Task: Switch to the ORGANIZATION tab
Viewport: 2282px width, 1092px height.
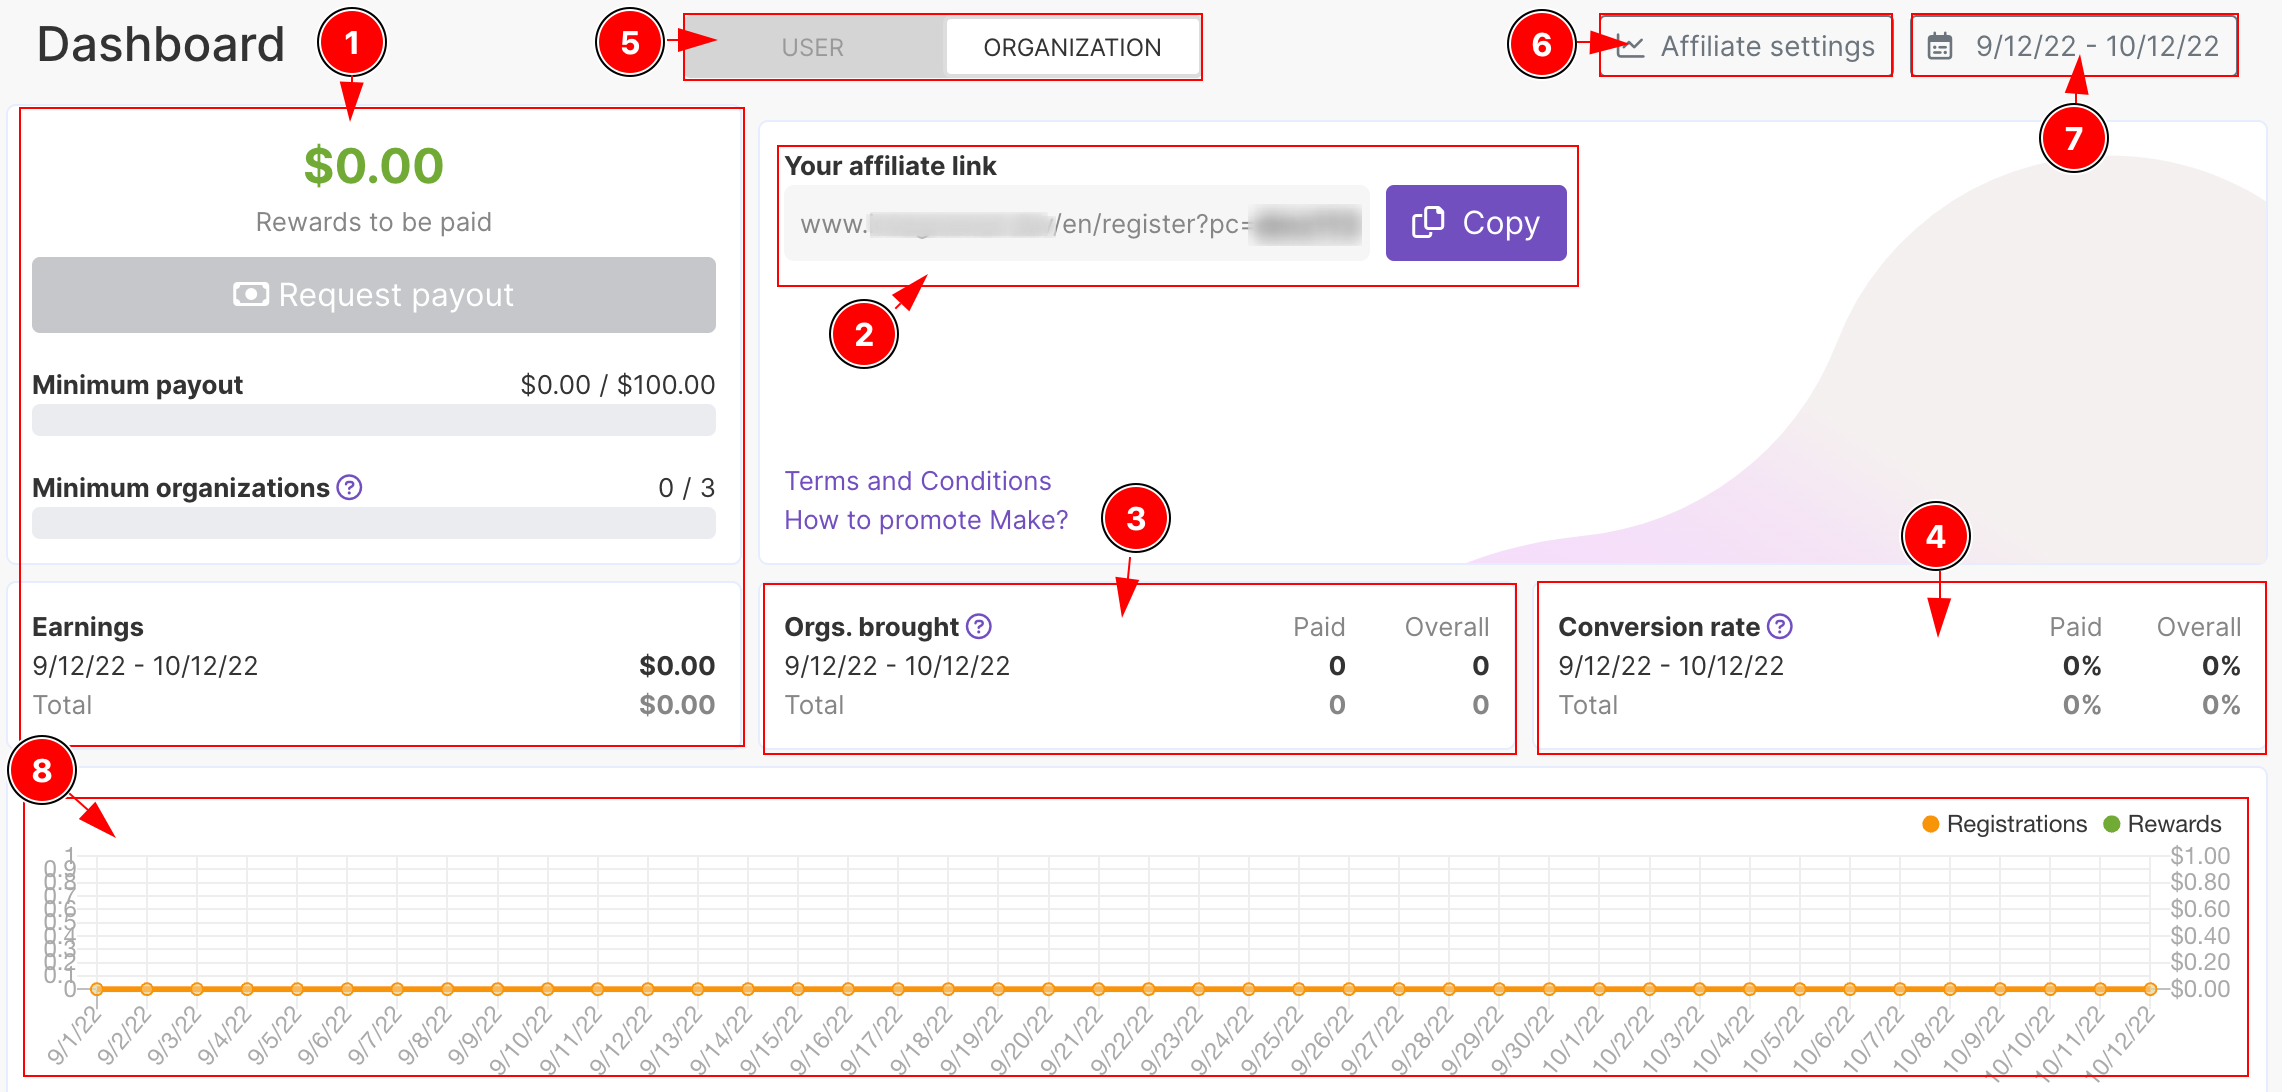Action: pos(1072,47)
